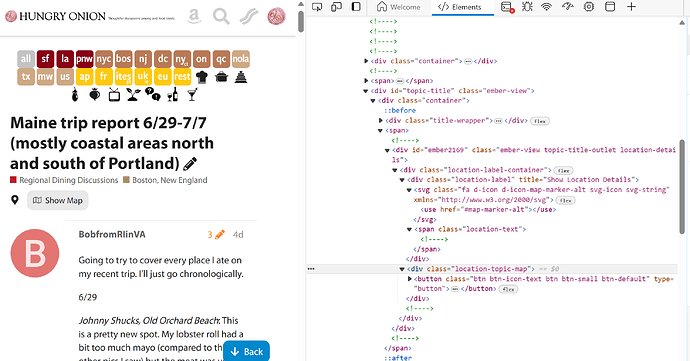
Task: Click the inspect element picker in DevTools
Action: coord(317,7)
